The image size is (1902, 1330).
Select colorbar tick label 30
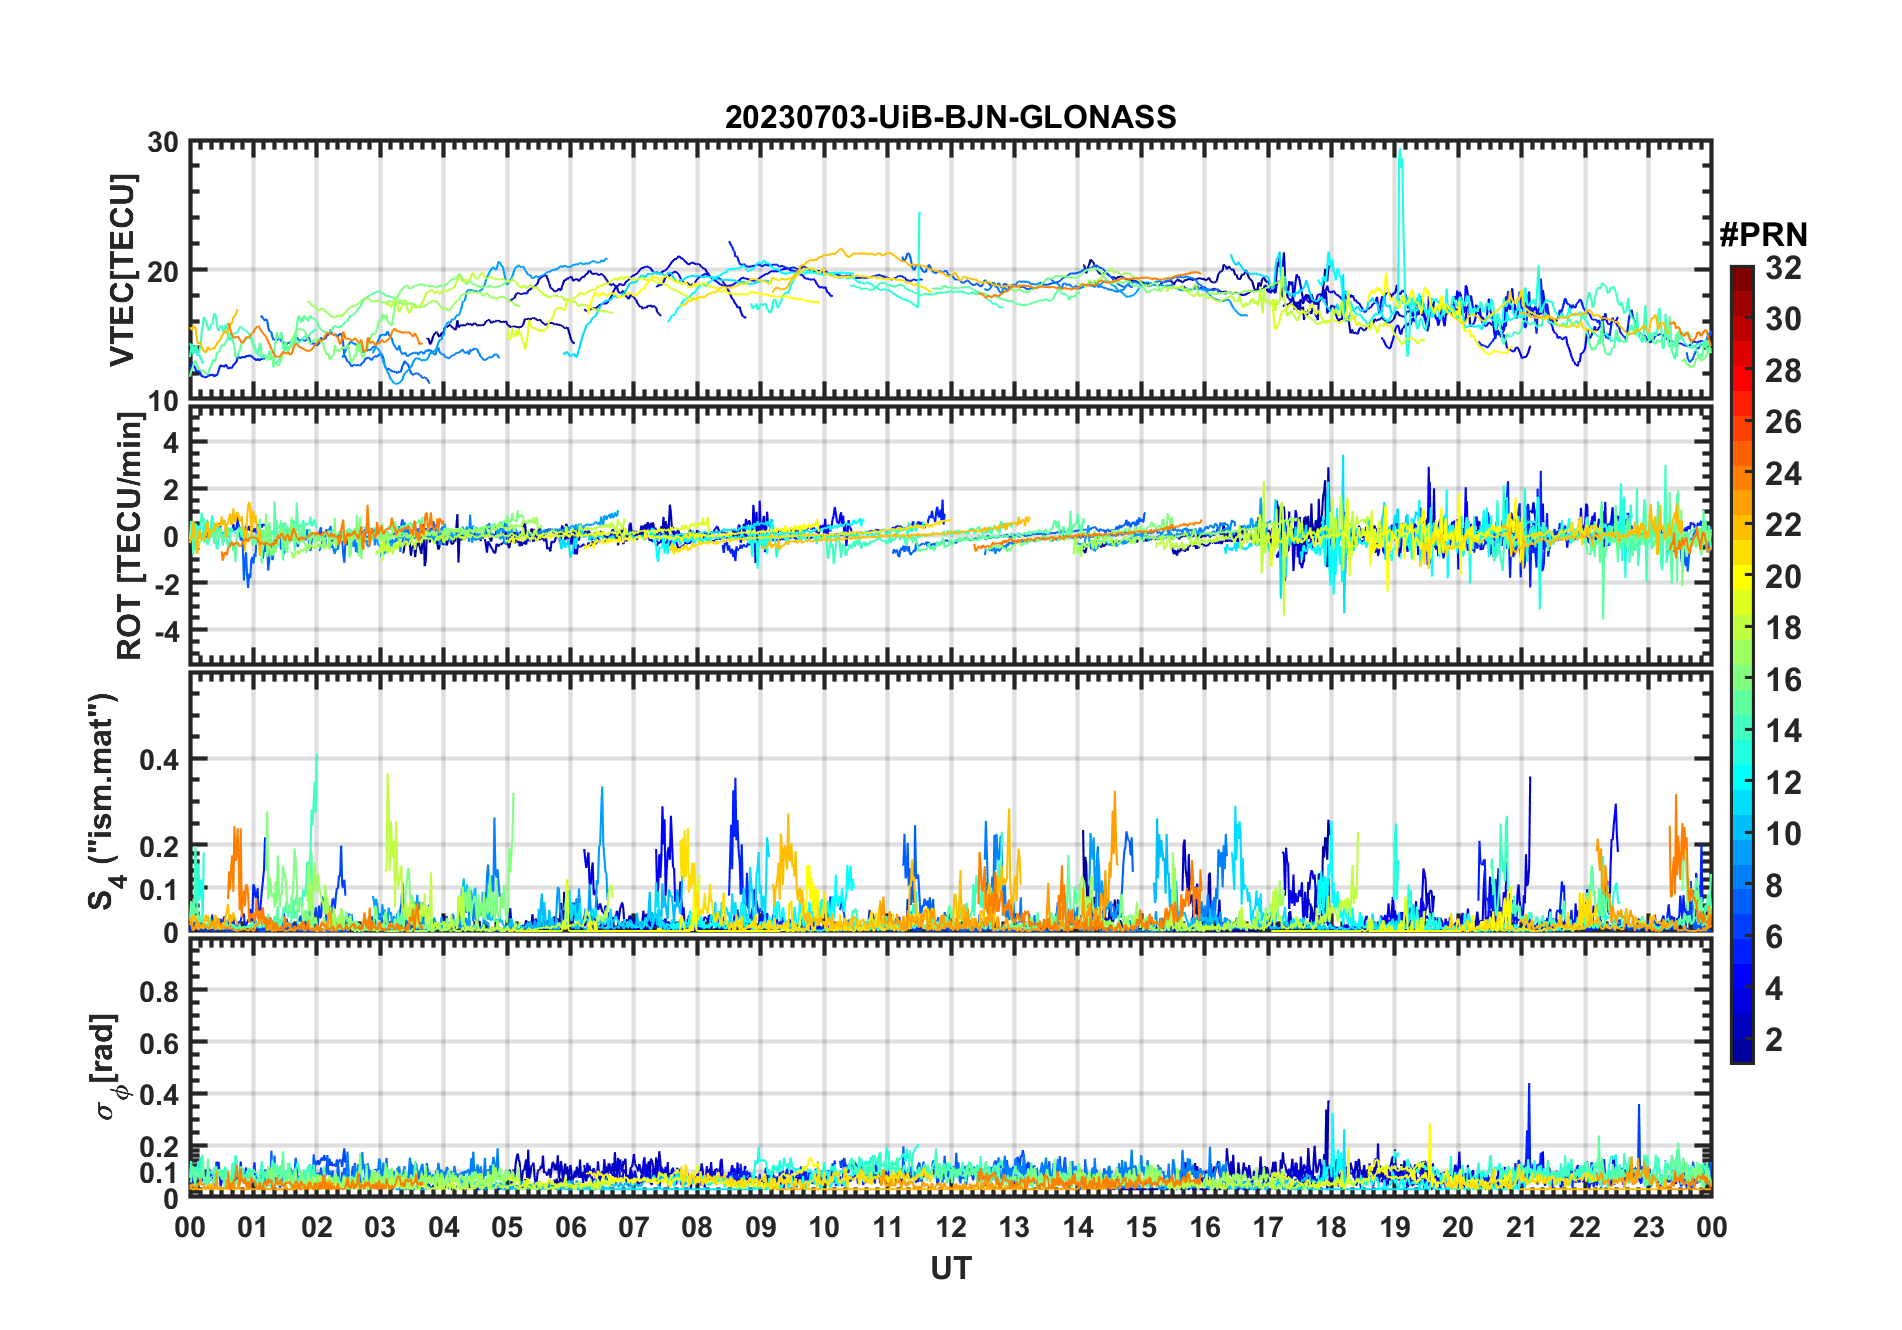point(1783,319)
